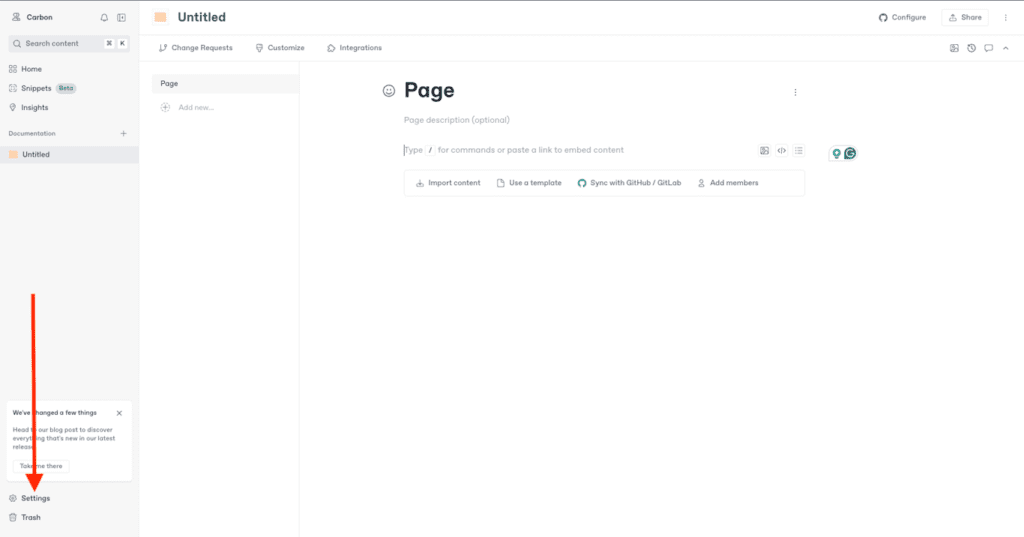The image size is (1024, 537).
Task: Dismiss the "We've changed a few things" notice
Action: click(x=119, y=413)
